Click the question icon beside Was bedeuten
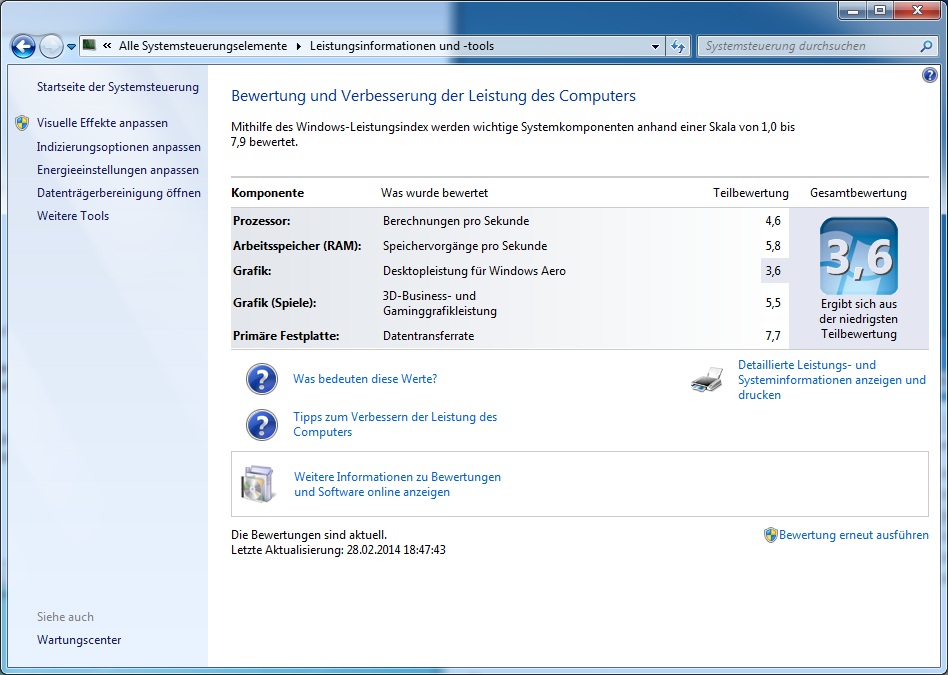Image resolution: width=948 pixels, height=675 pixels. pos(262,379)
